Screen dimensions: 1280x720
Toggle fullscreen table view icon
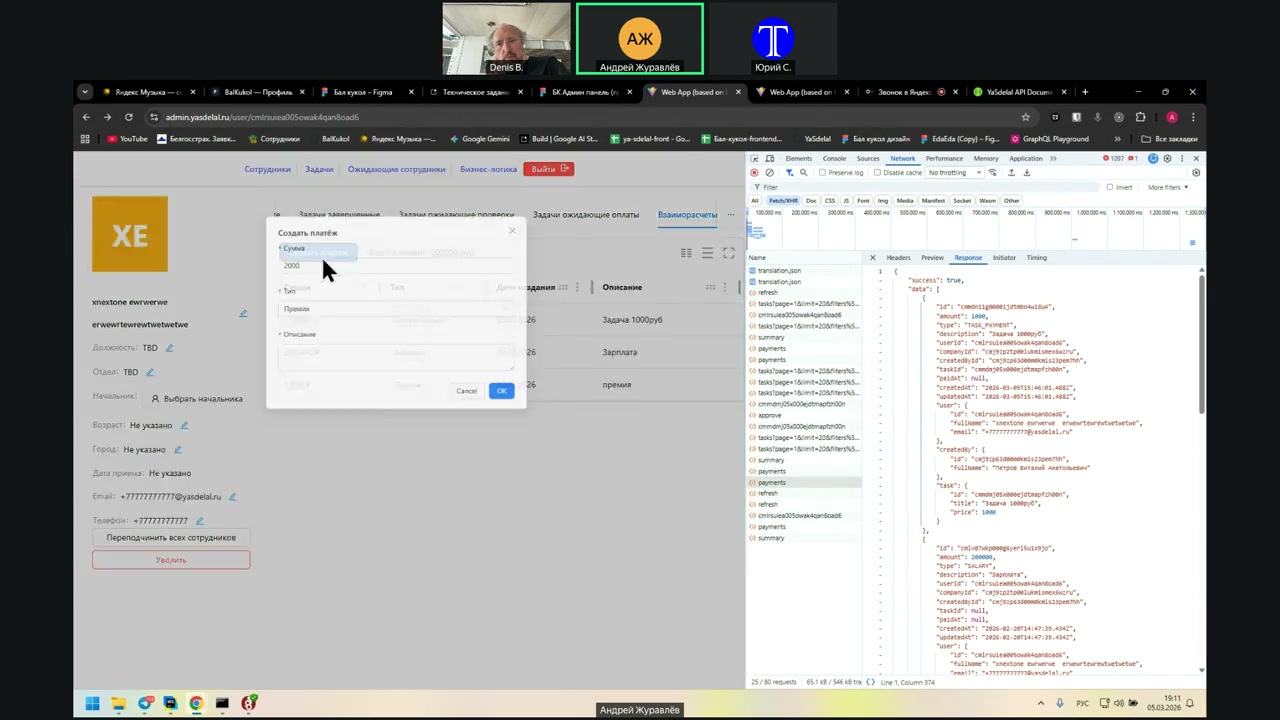point(728,253)
